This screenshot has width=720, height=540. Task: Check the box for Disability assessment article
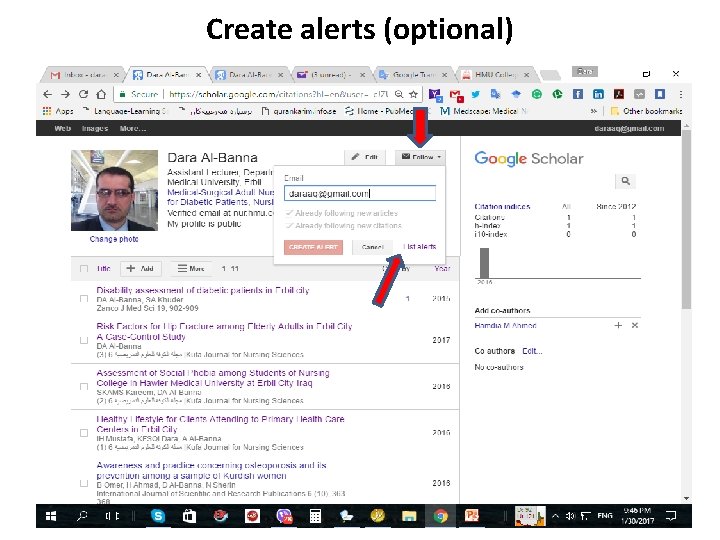[x=84, y=298]
